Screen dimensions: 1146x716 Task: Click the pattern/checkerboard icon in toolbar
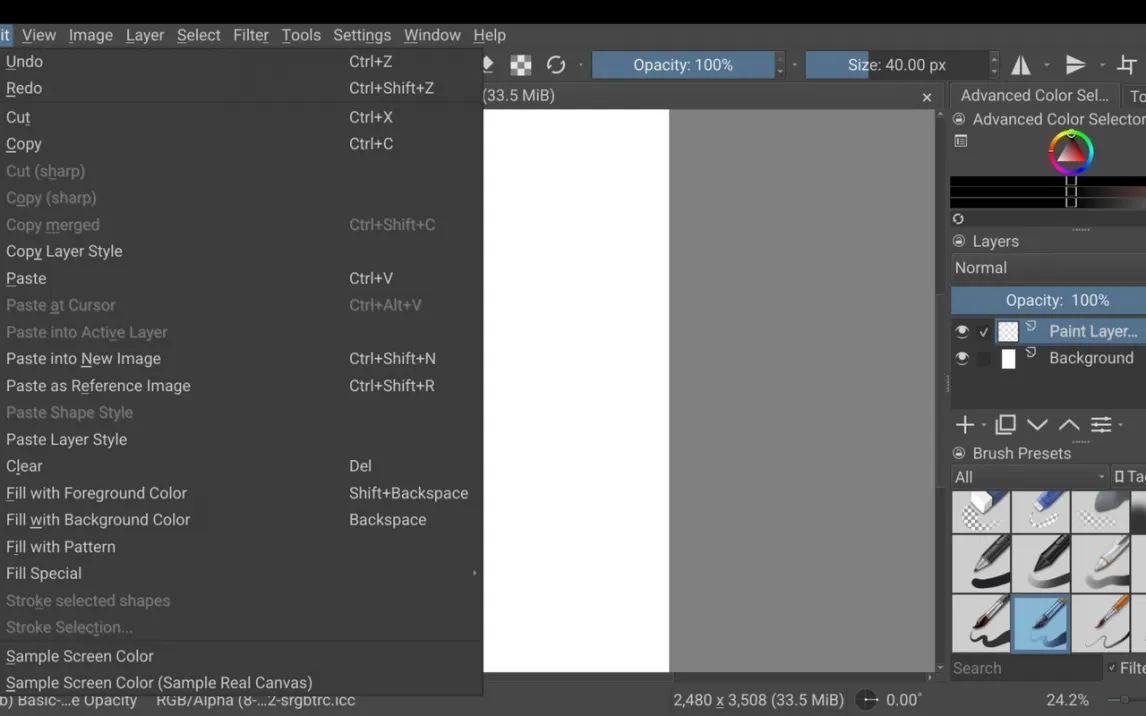[521, 65]
